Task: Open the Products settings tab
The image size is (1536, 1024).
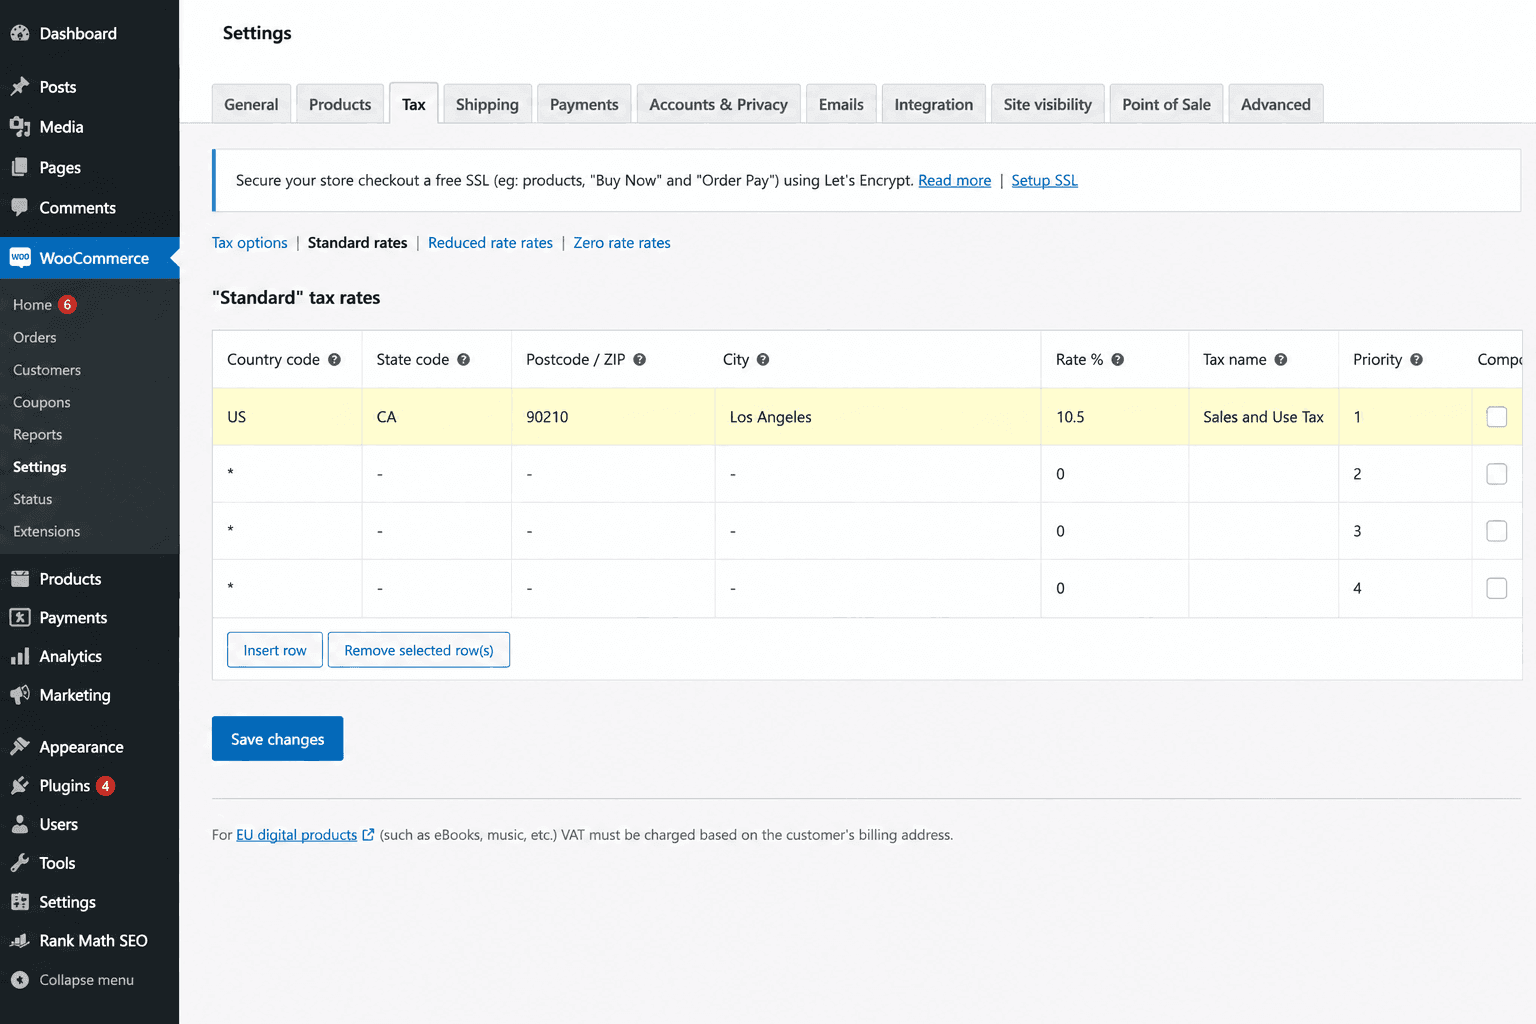Action: (340, 104)
